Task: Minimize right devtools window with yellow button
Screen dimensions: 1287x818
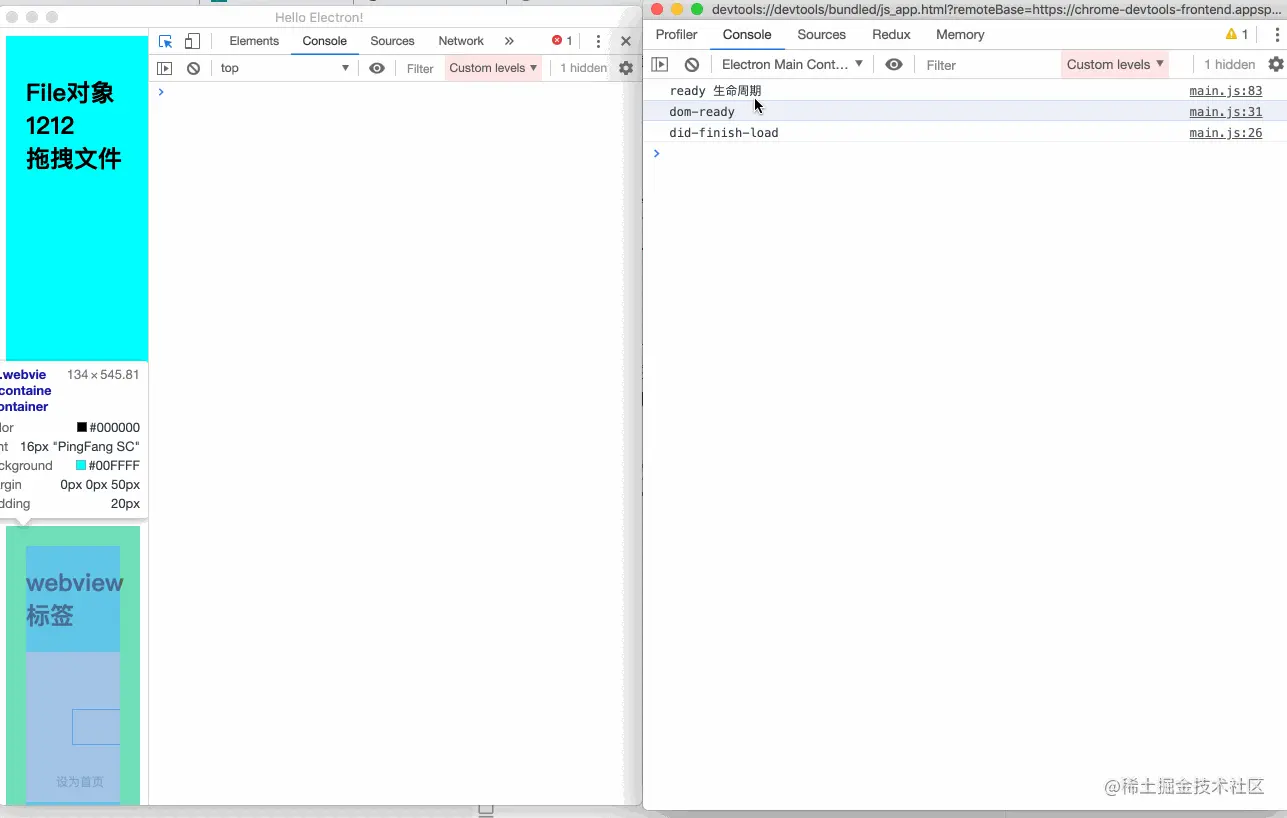Action: click(677, 9)
